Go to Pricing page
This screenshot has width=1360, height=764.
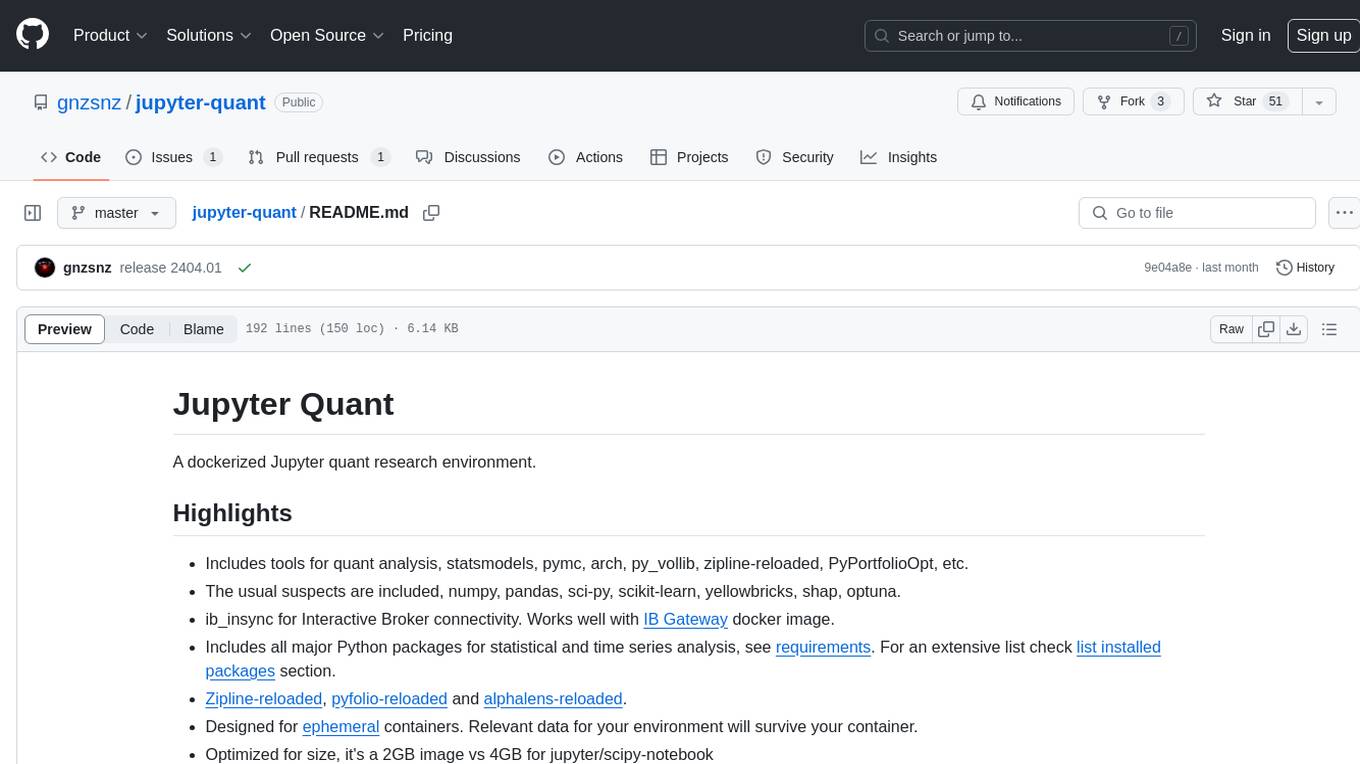[427, 35]
